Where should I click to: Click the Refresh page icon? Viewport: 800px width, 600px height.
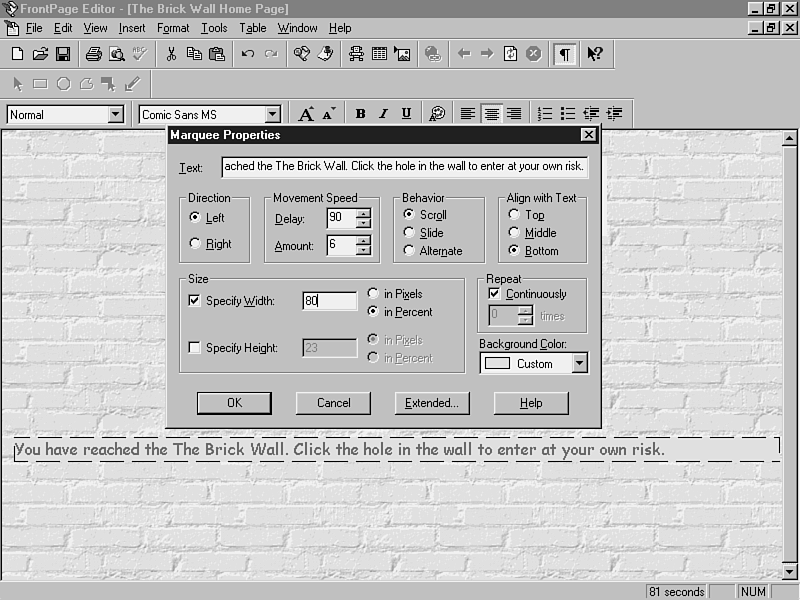click(510, 54)
